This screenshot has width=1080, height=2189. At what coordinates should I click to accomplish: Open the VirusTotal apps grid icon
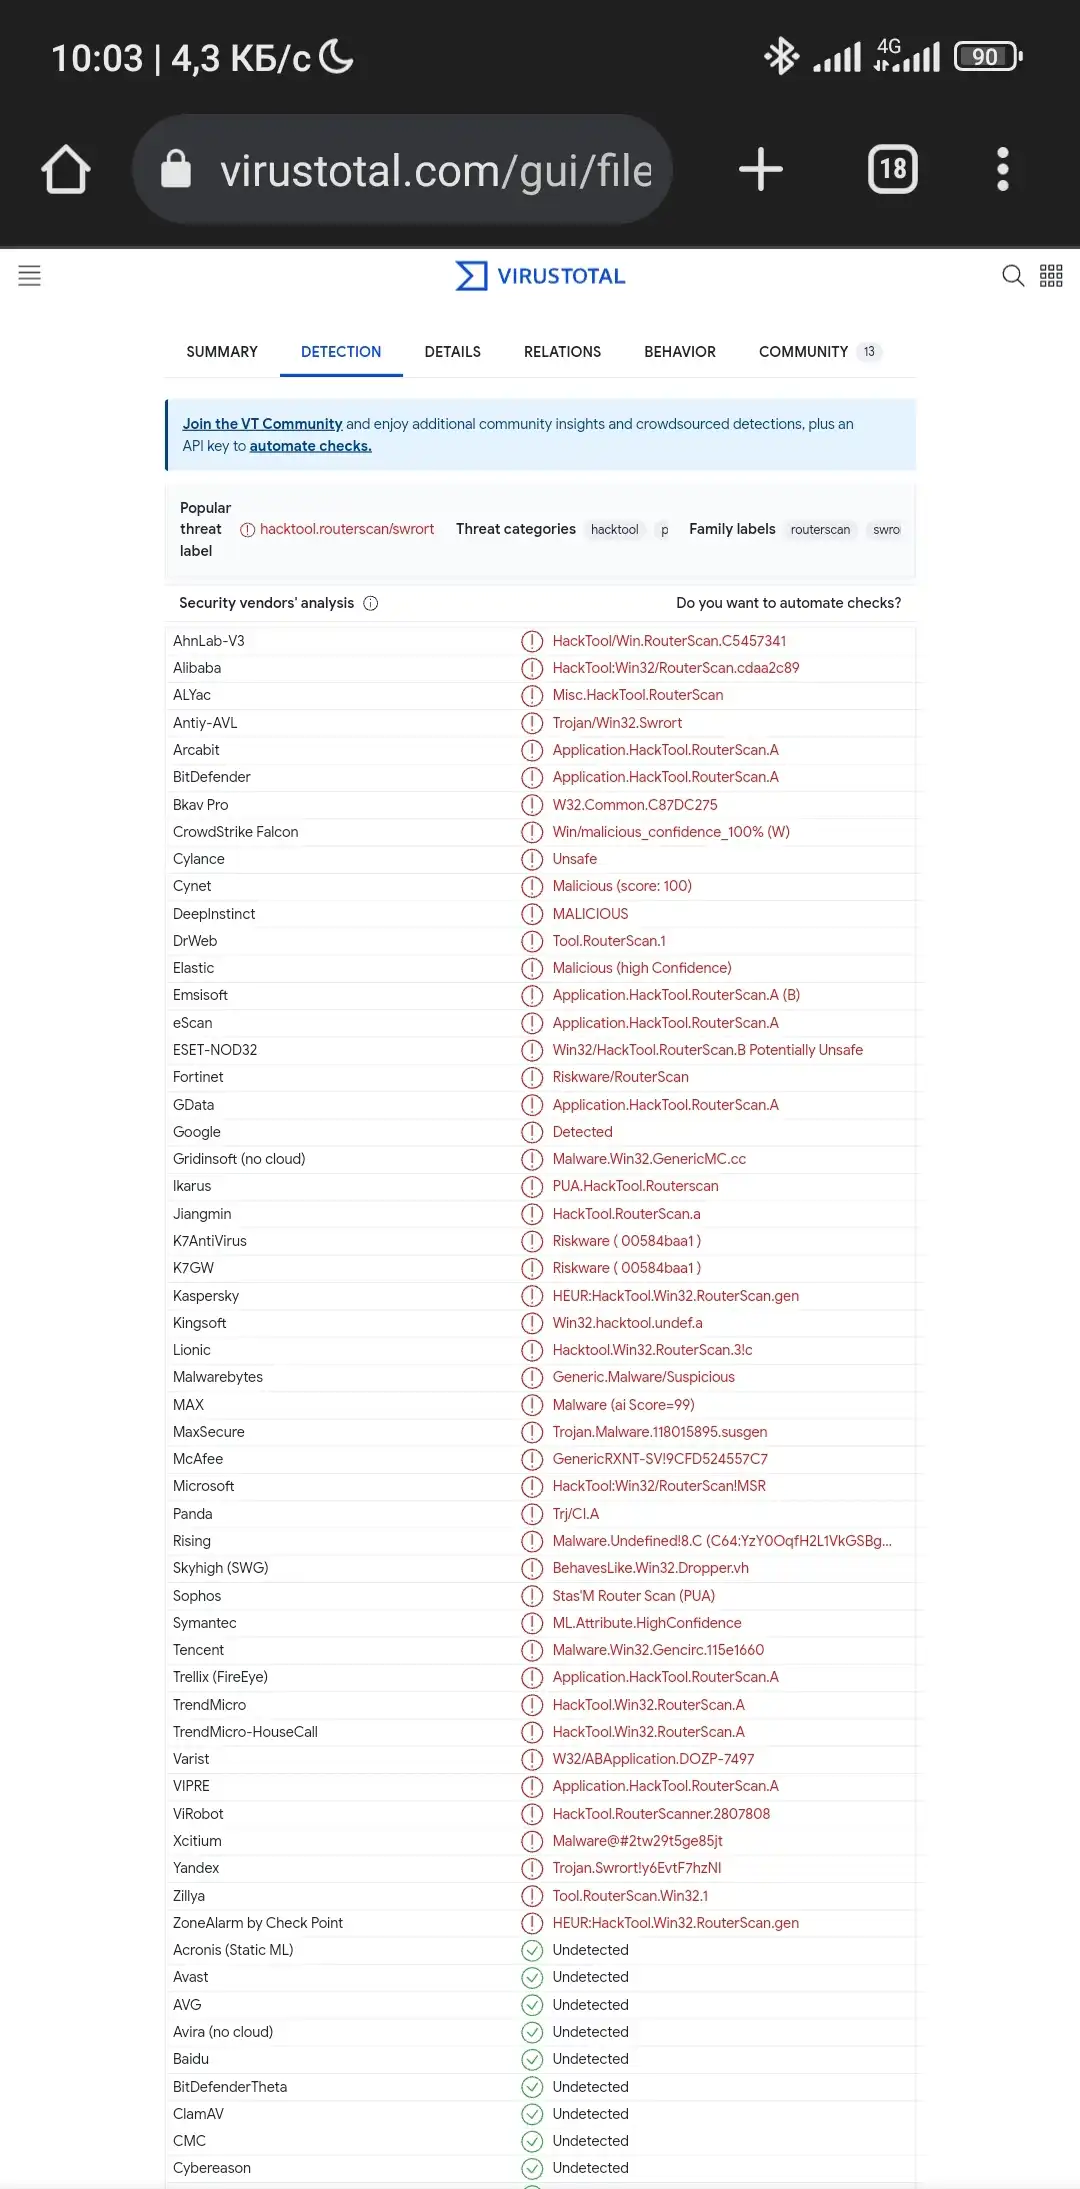pos(1051,276)
